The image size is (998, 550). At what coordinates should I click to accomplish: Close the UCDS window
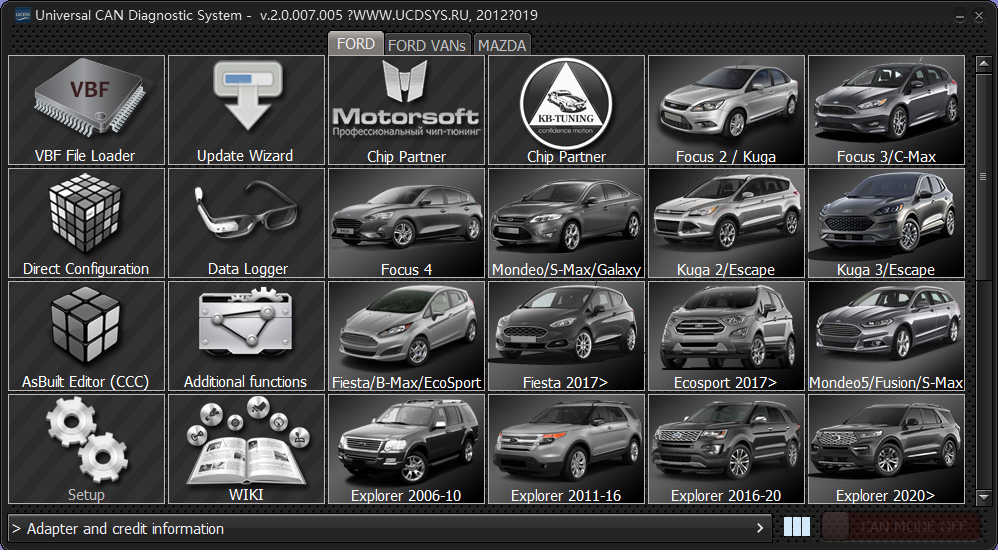pyautogui.click(x=979, y=17)
